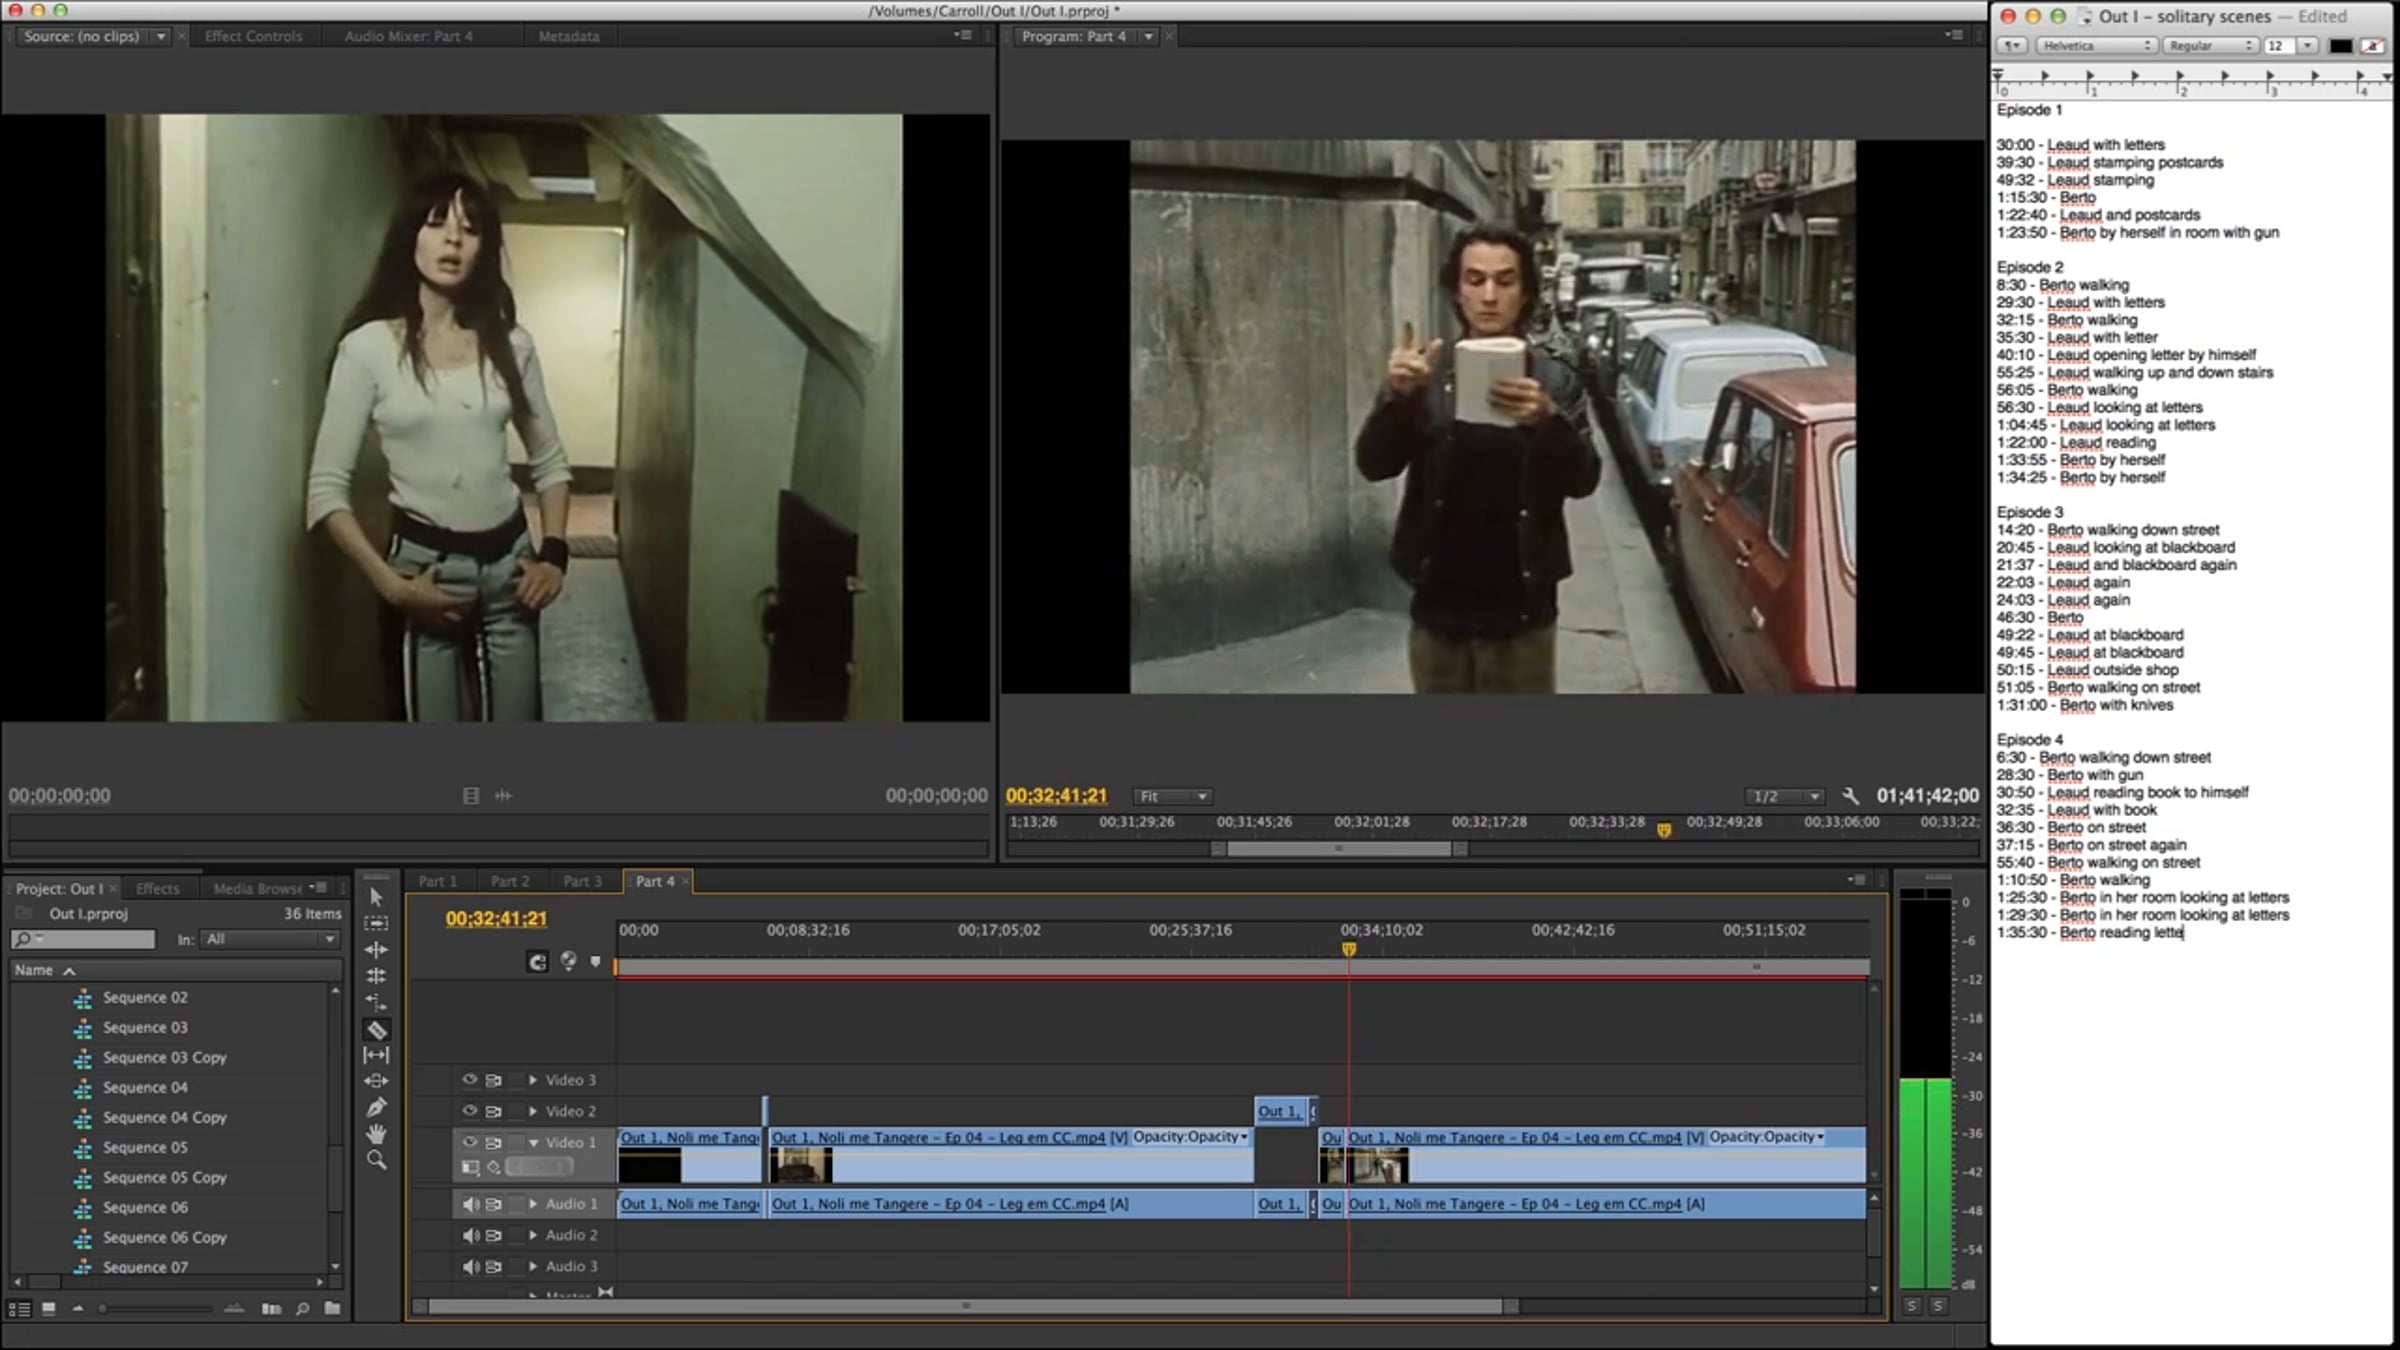Switch Project panel to list view
The image size is (2400, 1350).
tap(19, 1308)
